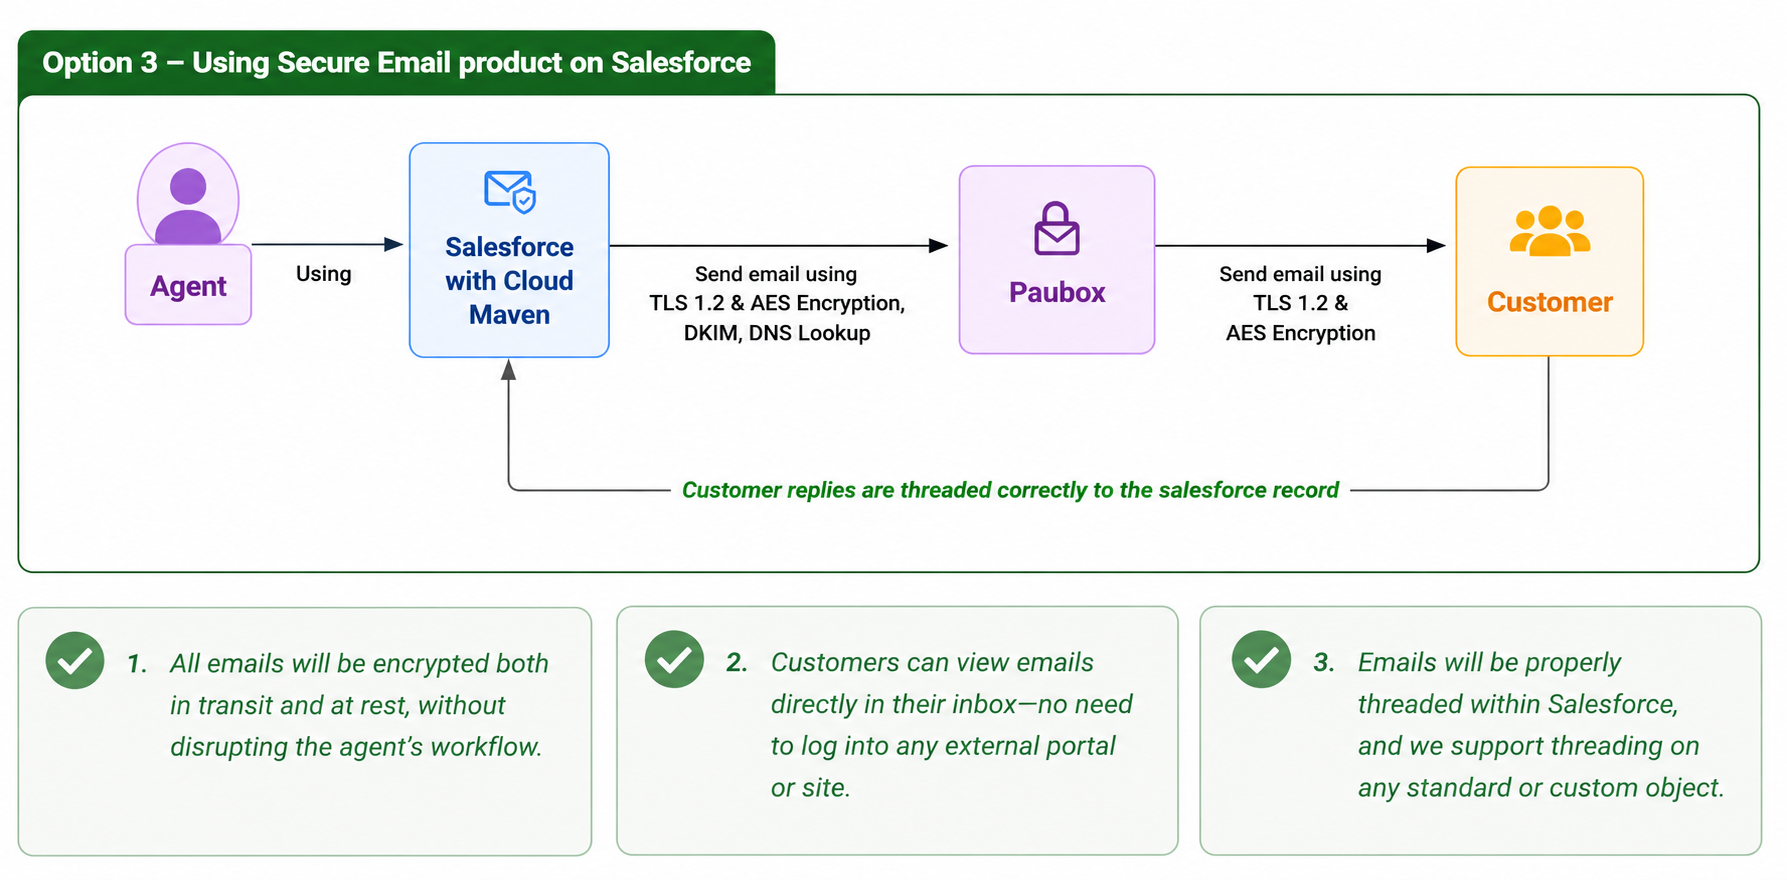Select the "Salesforce with Cloud Maven" label
1787x880 pixels.
(x=510, y=281)
